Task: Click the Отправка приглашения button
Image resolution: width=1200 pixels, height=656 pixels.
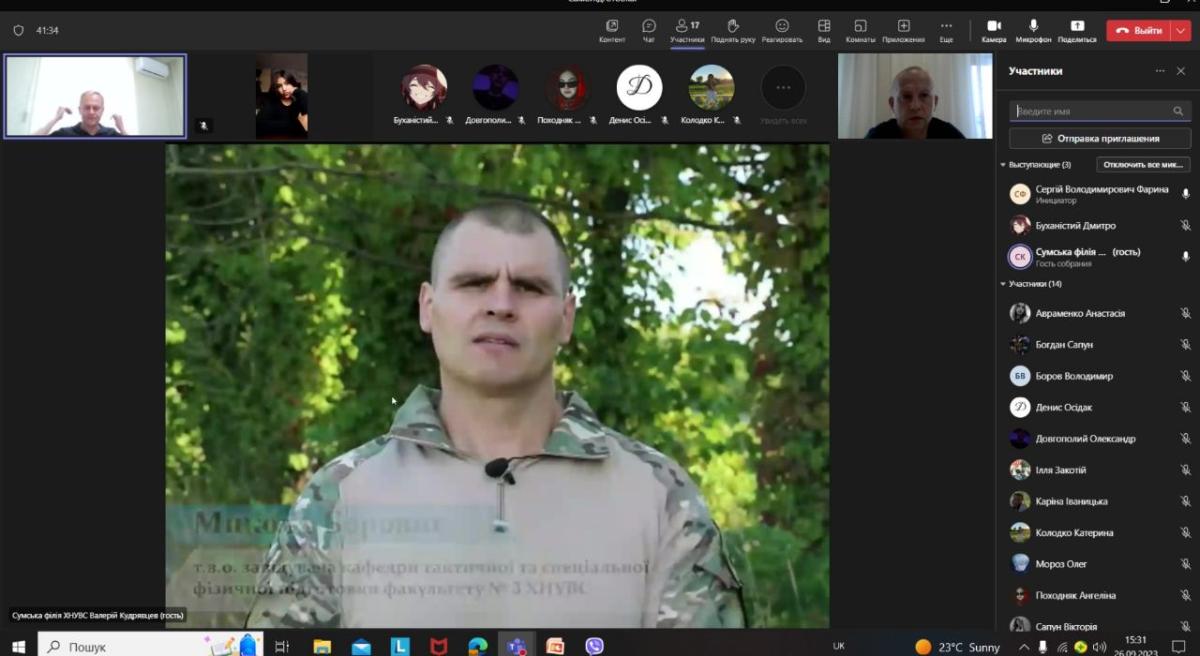Action: tap(1100, 138)
